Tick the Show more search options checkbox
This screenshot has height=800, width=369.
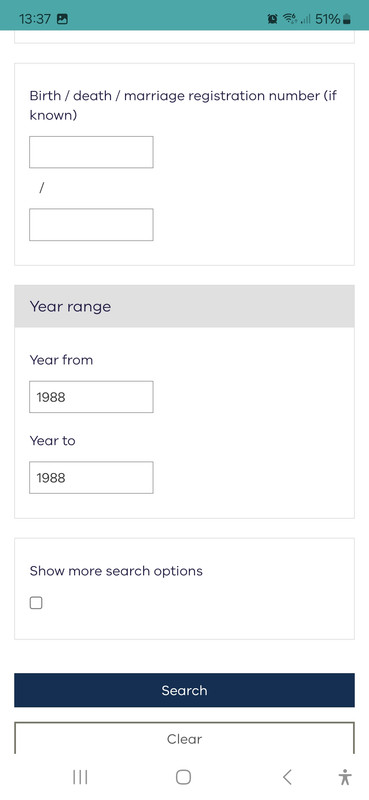point(36,603)
